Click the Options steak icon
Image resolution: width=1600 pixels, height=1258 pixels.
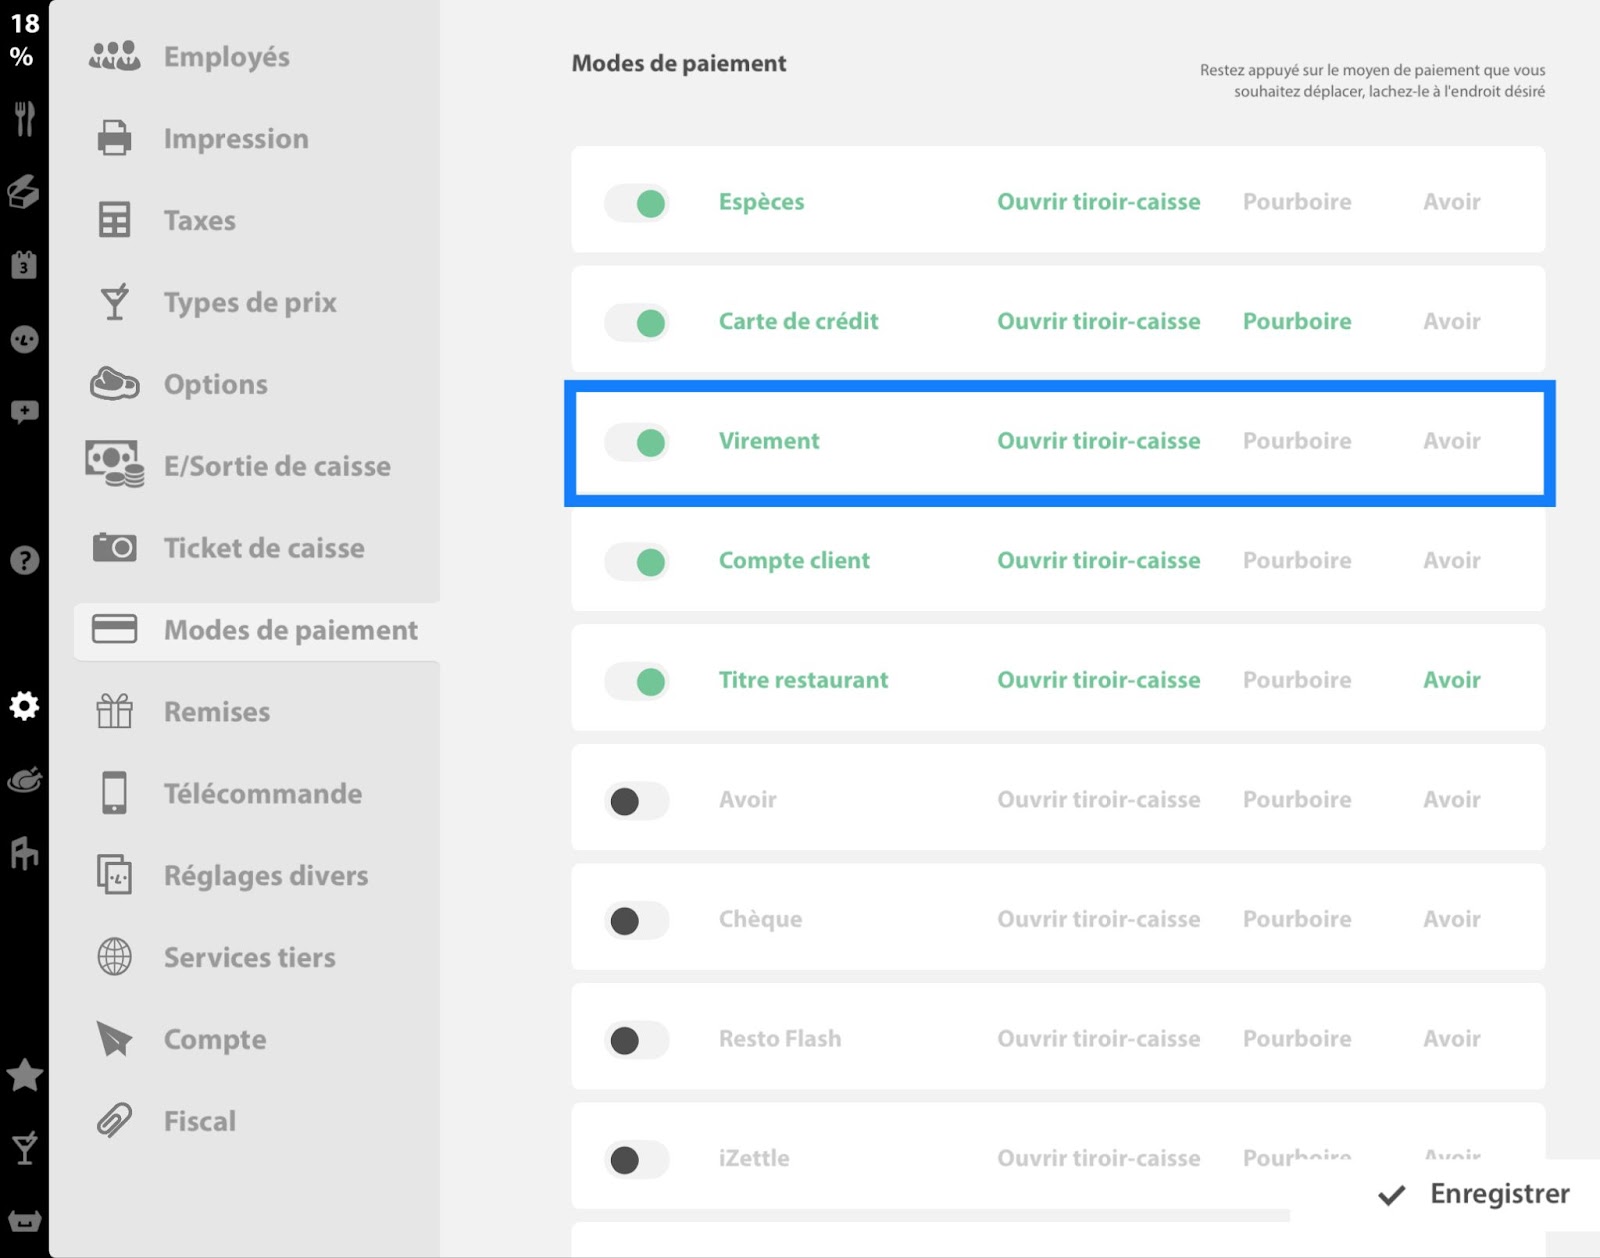(x=114, y=384)
